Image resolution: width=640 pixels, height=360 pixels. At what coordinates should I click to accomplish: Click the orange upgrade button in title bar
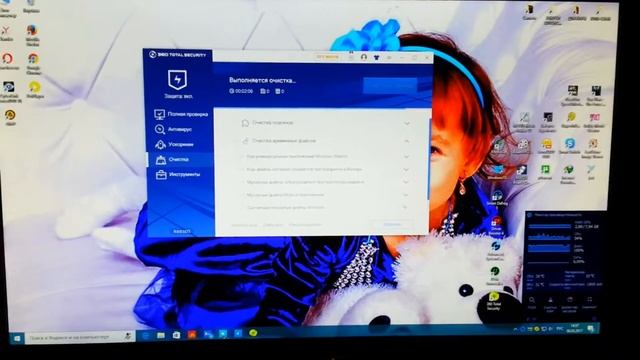[327, 57]
